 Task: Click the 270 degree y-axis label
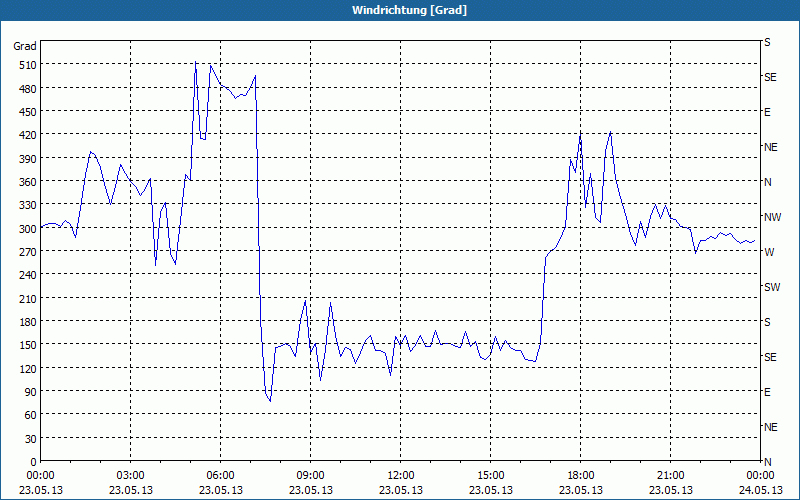pos(25,252)
